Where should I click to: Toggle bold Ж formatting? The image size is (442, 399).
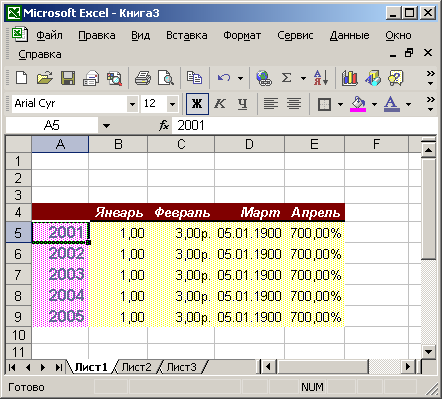(x=197, y=104)
